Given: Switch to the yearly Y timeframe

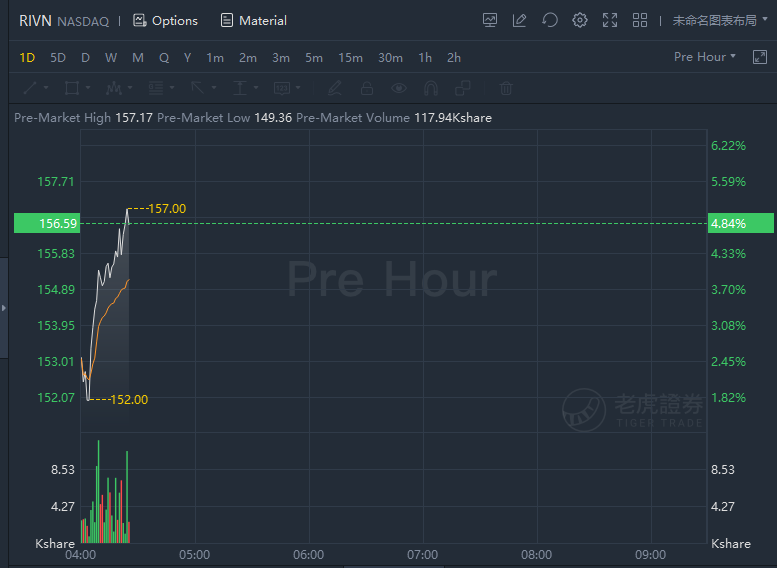Looking at the screenshot, I should [187, 58].
